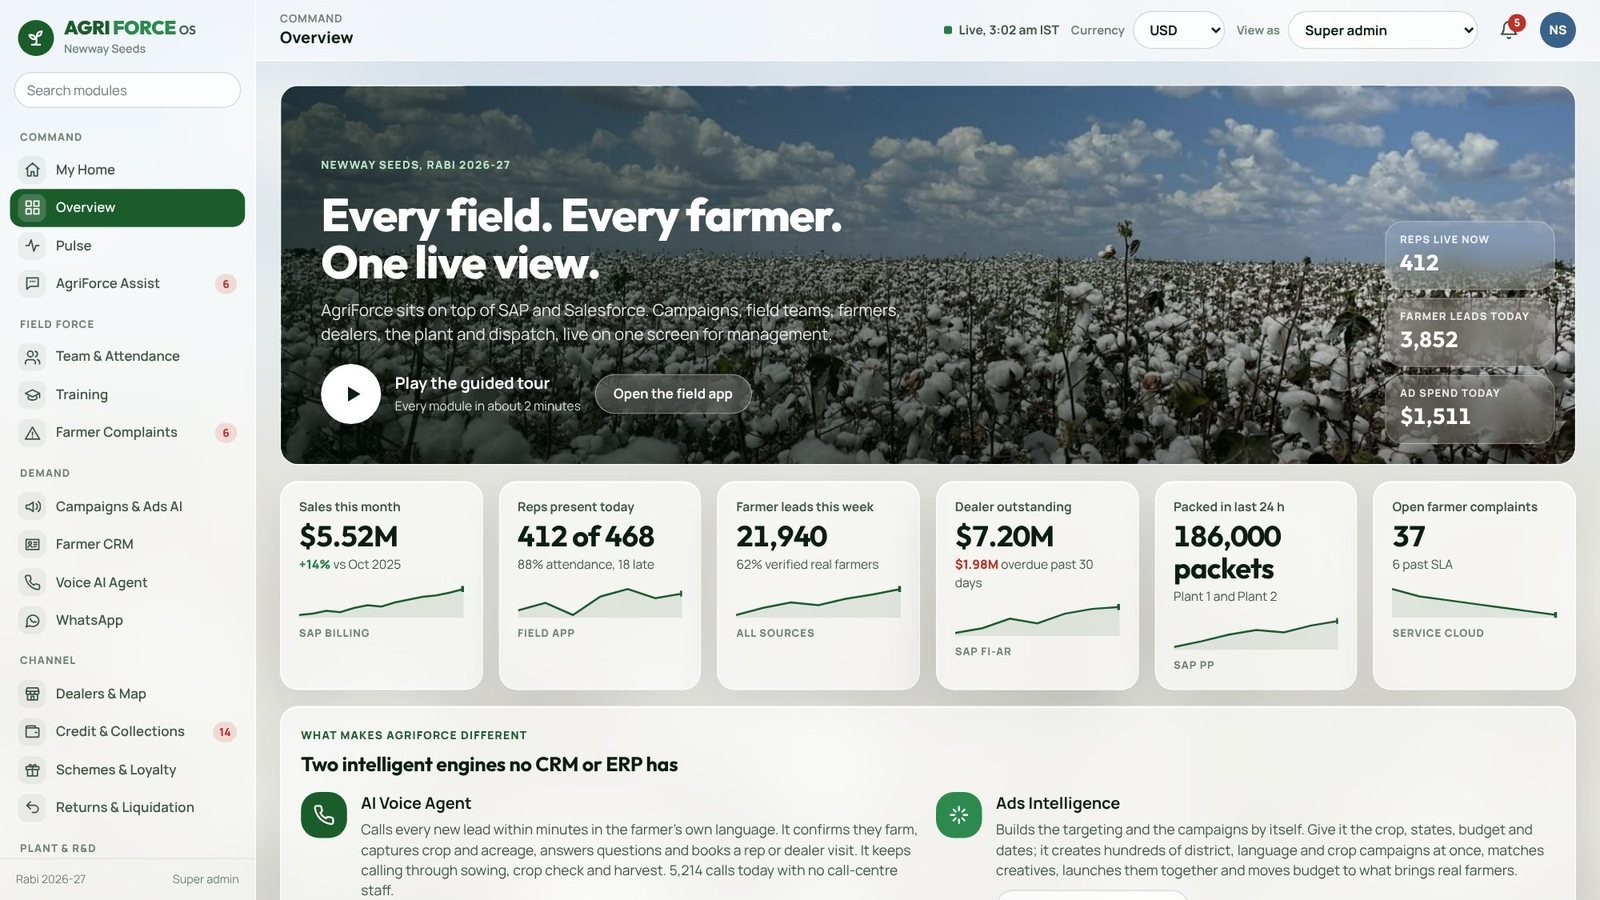
Task: Click Ad Spend Today $1,511 tile
Action: click(1469, 409)
